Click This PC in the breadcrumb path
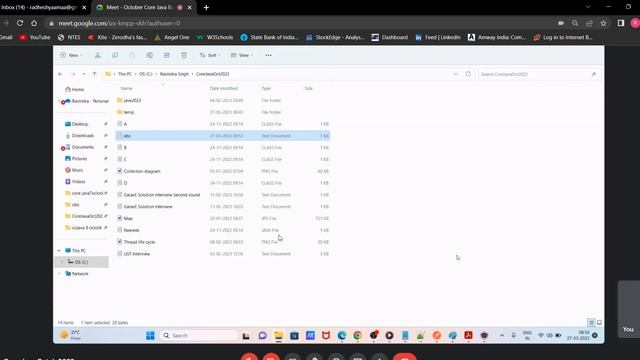Screen dimensions: 640x360 pos(125,74)
